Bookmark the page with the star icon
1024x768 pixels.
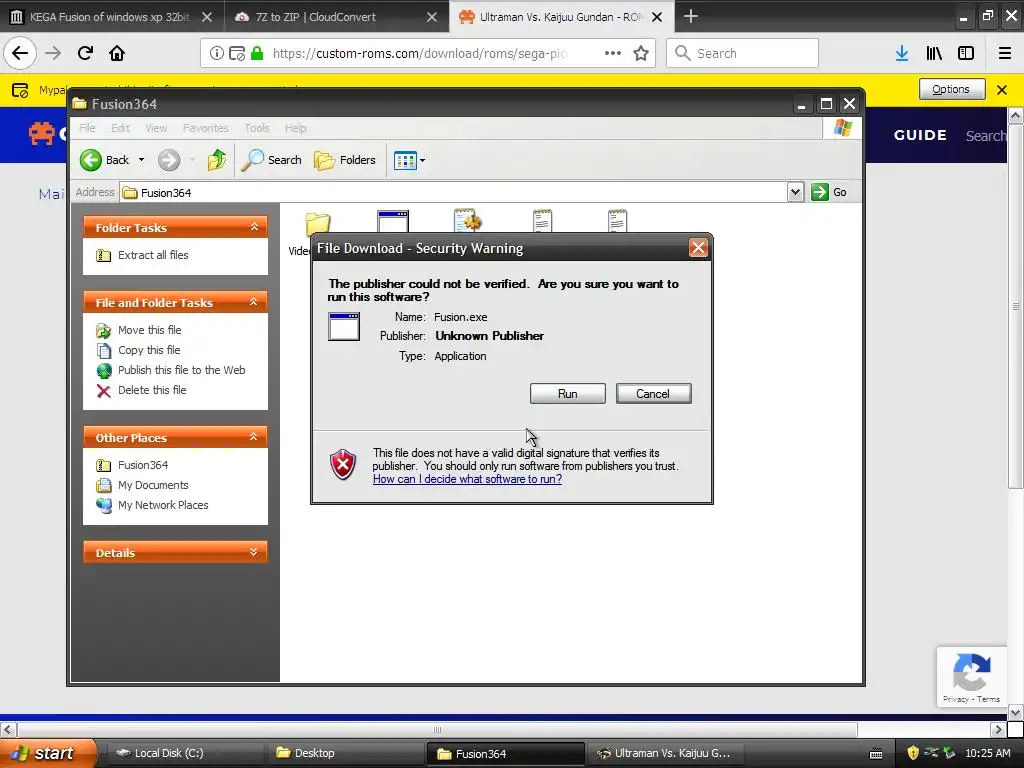641,53
